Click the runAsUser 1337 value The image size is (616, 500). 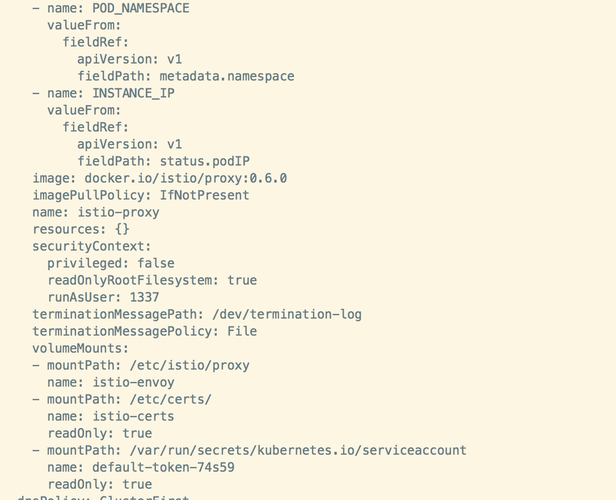(143, 297)
